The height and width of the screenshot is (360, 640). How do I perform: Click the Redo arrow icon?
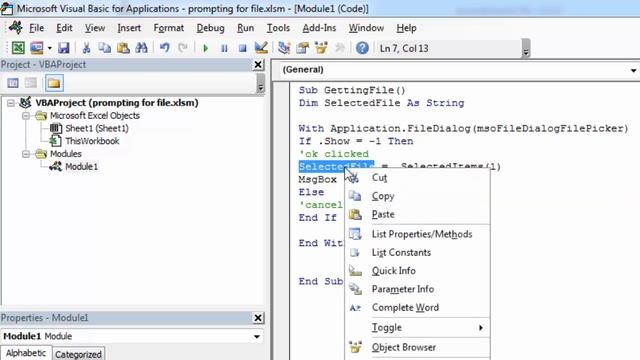point(182,48)
